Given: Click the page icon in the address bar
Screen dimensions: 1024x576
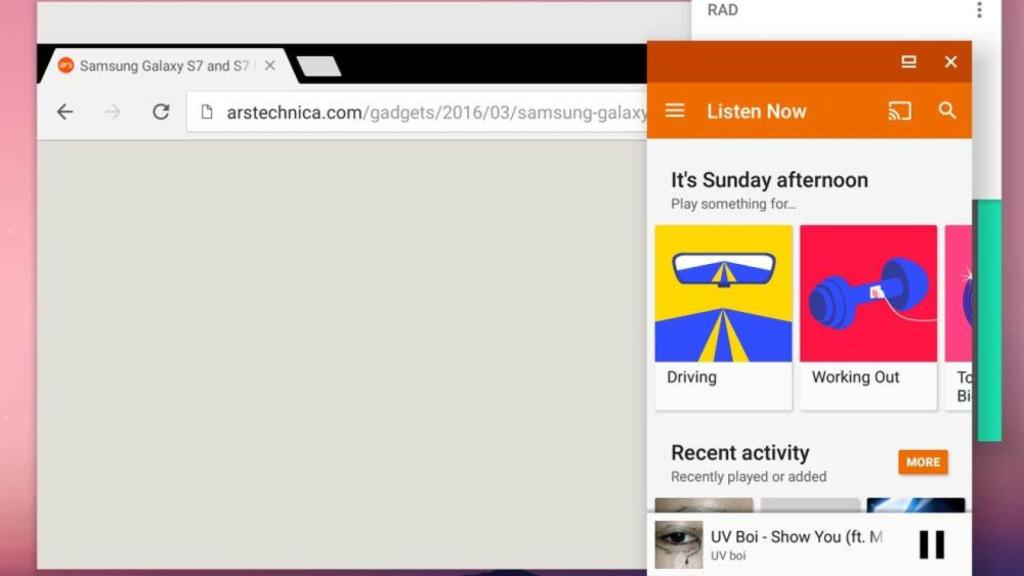Looking at the screenshot, I should pyautogui.click(x=207, y=112).
